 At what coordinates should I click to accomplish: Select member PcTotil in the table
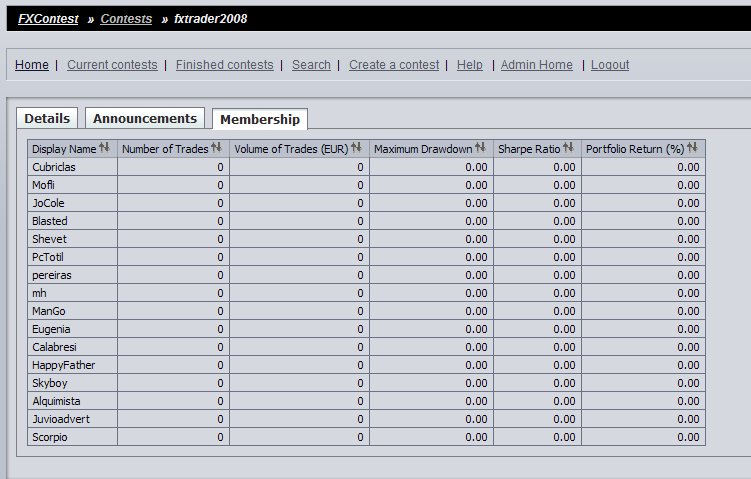[x=47, y=257]
